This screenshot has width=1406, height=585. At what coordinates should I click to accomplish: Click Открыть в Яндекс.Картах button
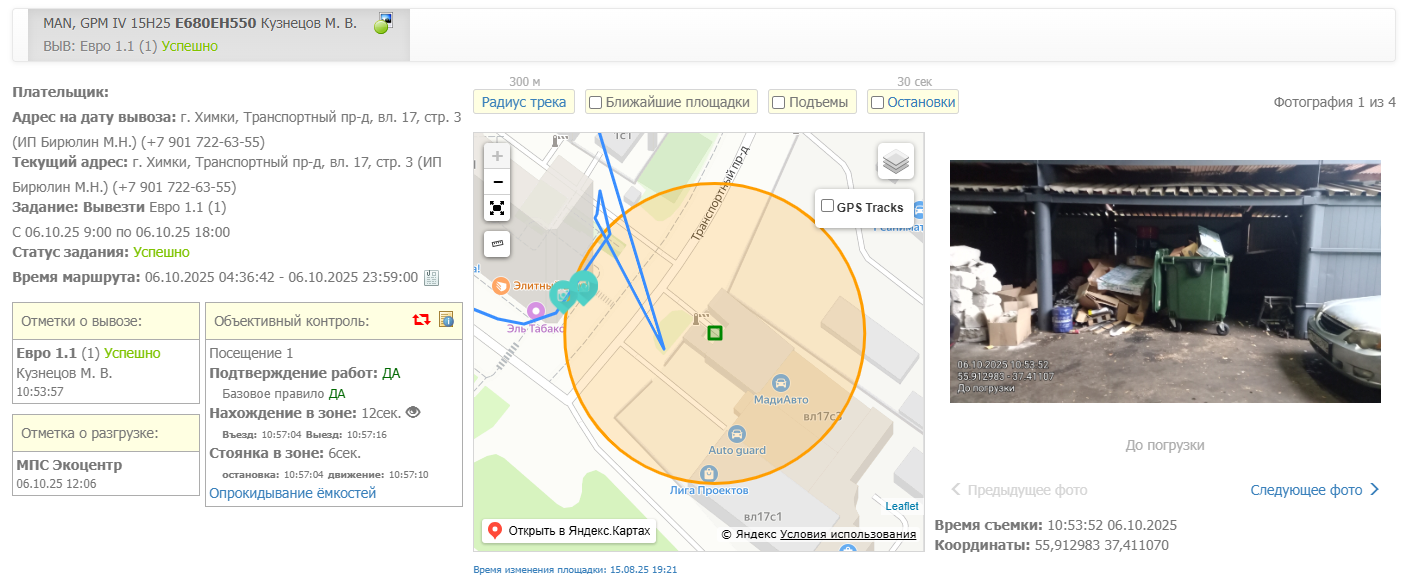(569, 531)
